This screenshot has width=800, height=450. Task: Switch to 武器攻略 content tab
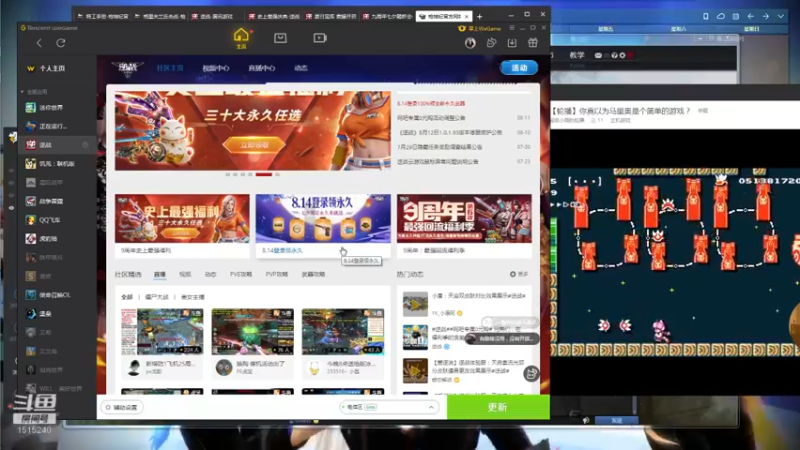pyautogui.click(x=313, y=274)
